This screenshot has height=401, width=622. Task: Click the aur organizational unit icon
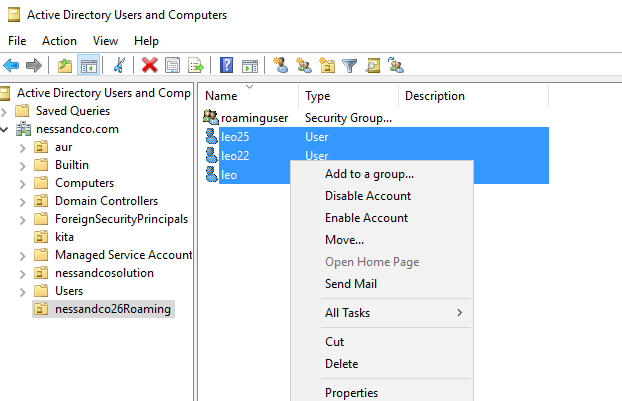41,147
